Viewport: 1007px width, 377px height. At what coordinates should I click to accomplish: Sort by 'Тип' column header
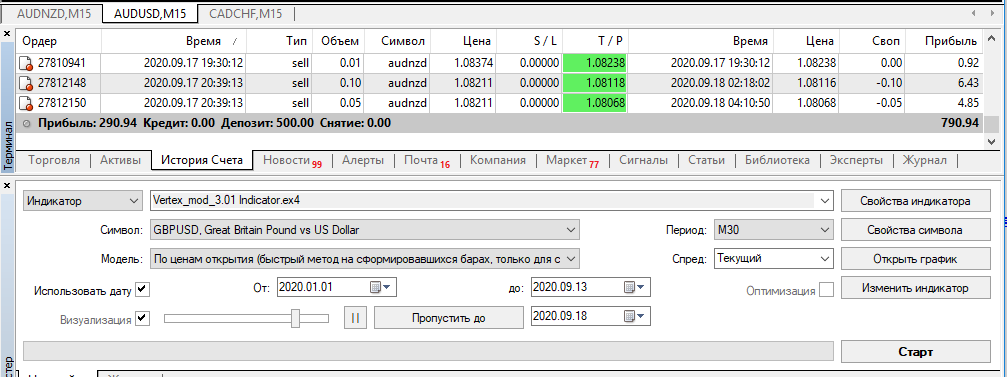pyautogui.click(x=279, y=41)
